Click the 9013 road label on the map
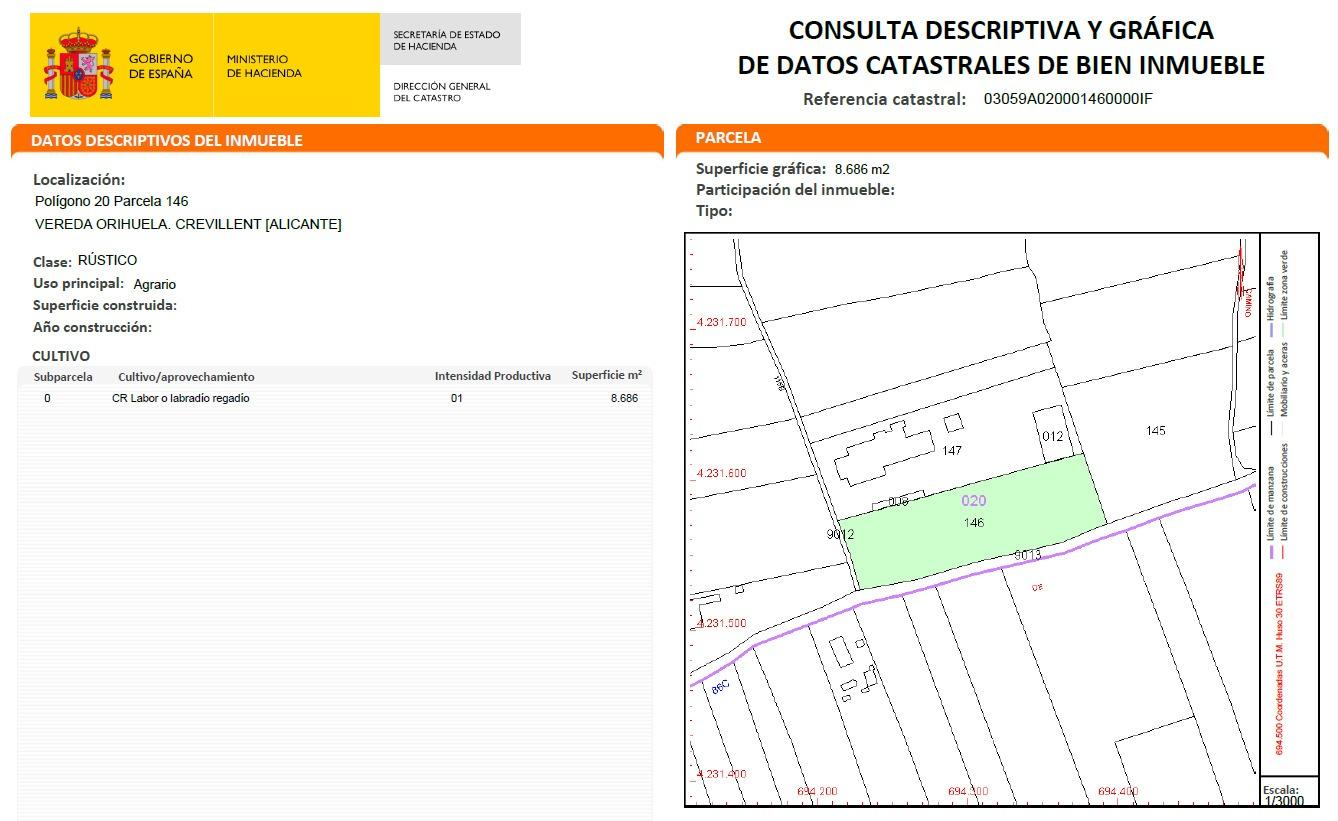The height and width of the screenshot is (821, 1338). [x=1027, y=555]
